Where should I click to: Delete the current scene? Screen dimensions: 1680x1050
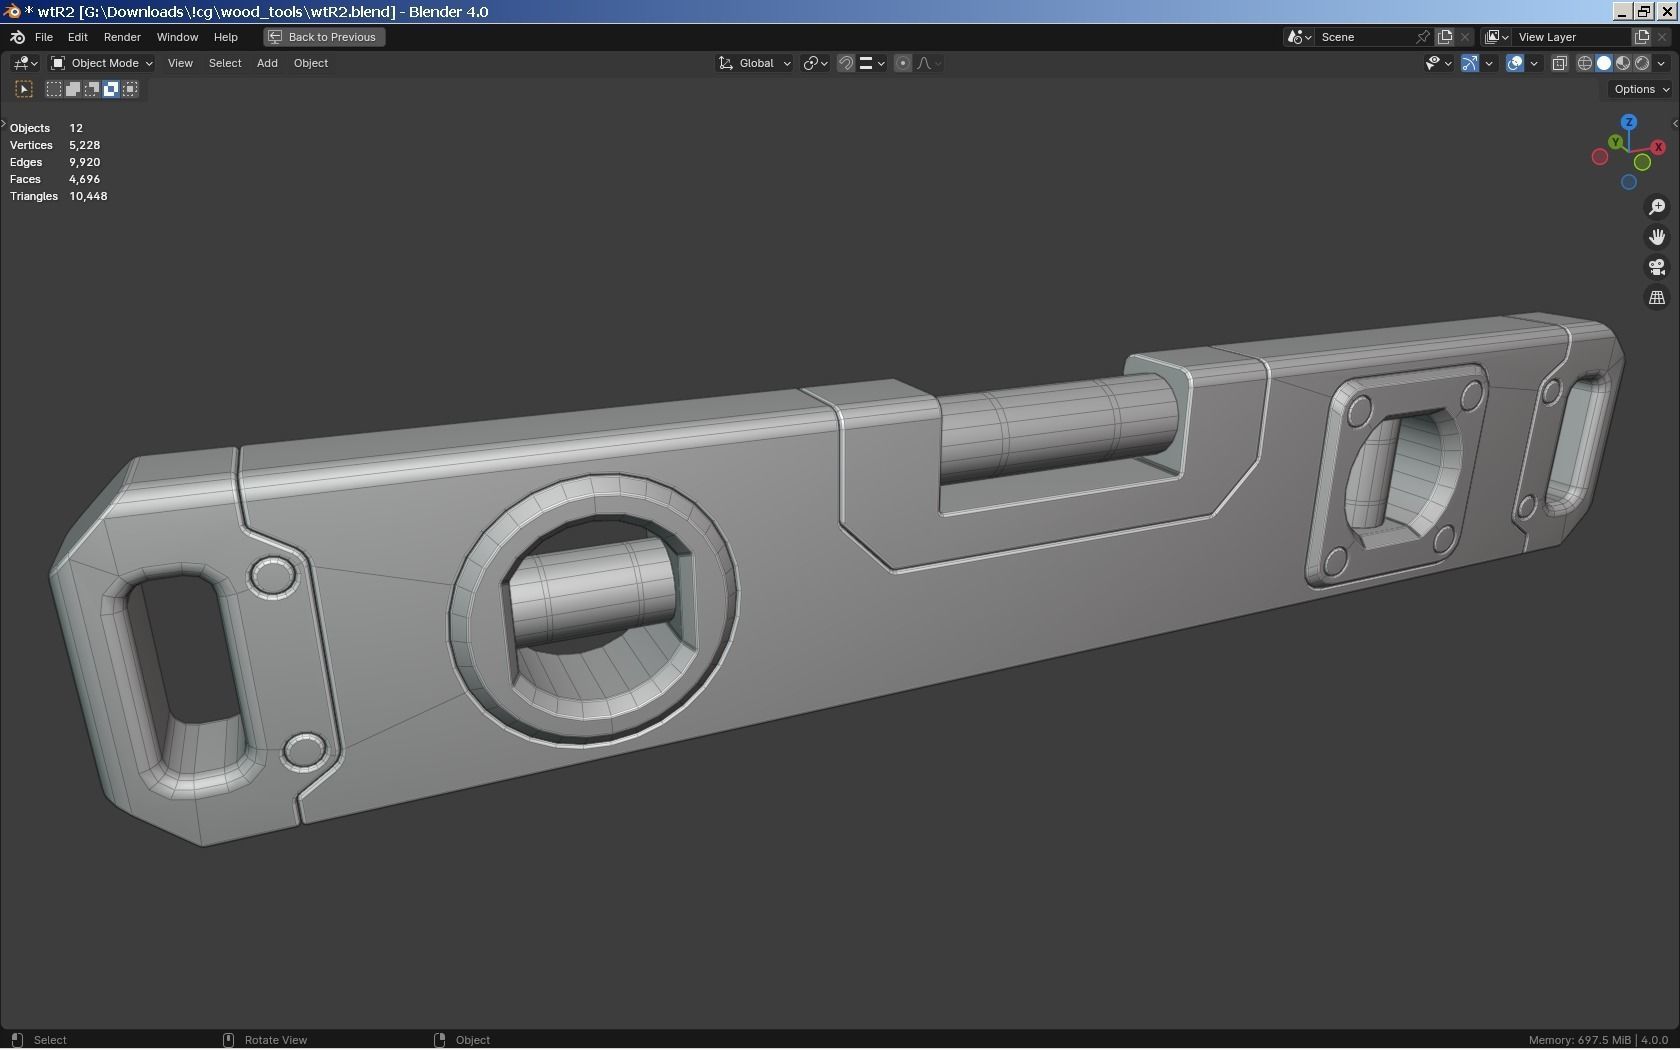tap(1465, 37)
